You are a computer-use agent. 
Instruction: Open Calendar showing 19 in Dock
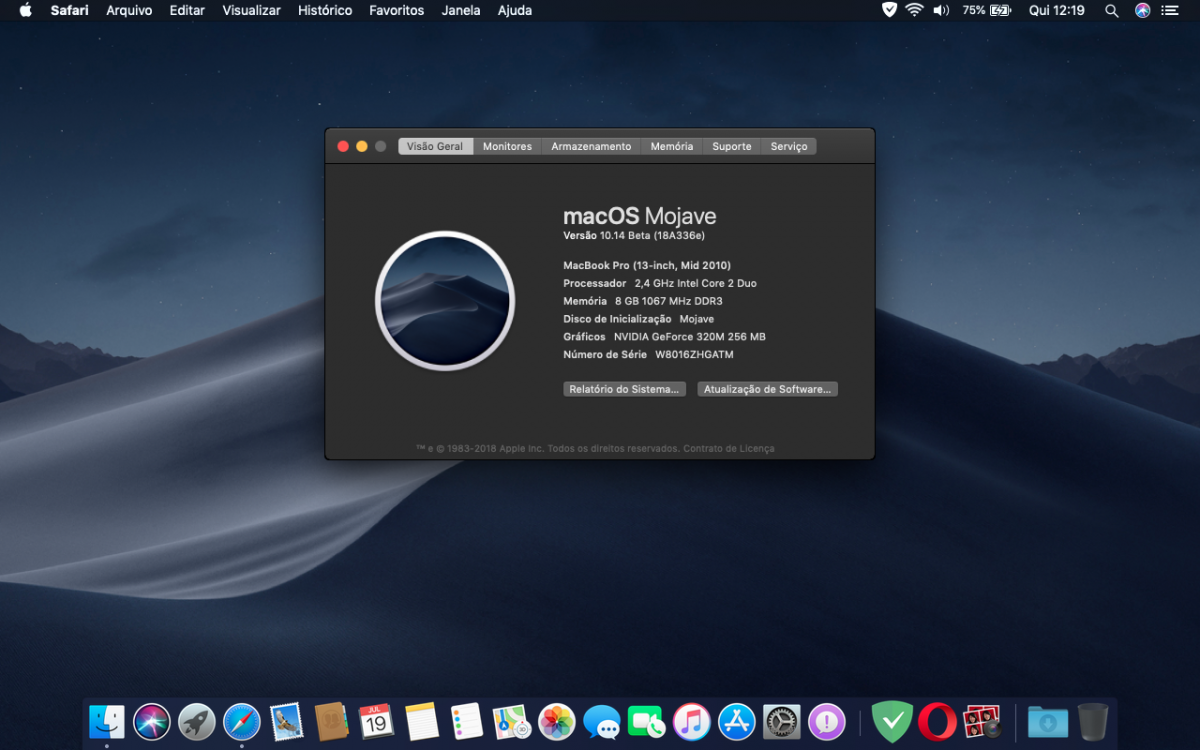pyautogui.click(x=376, y=721)
